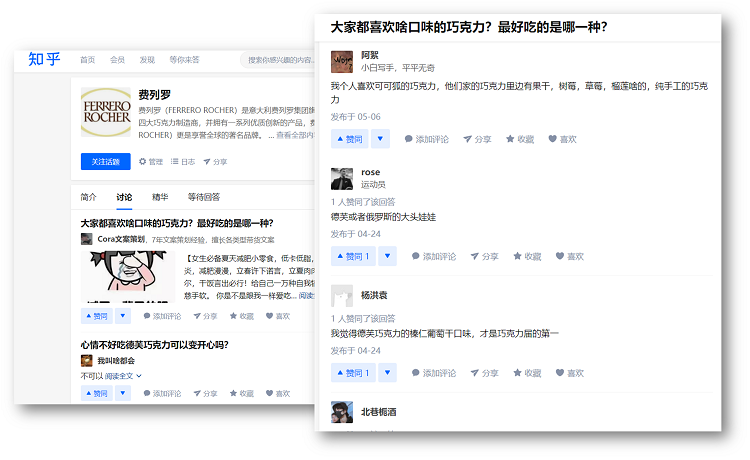The height and width of the screenshot is (460, 750).
Task: Like the Cora文案策划 answer with heart
Action: tap(278, 316)
